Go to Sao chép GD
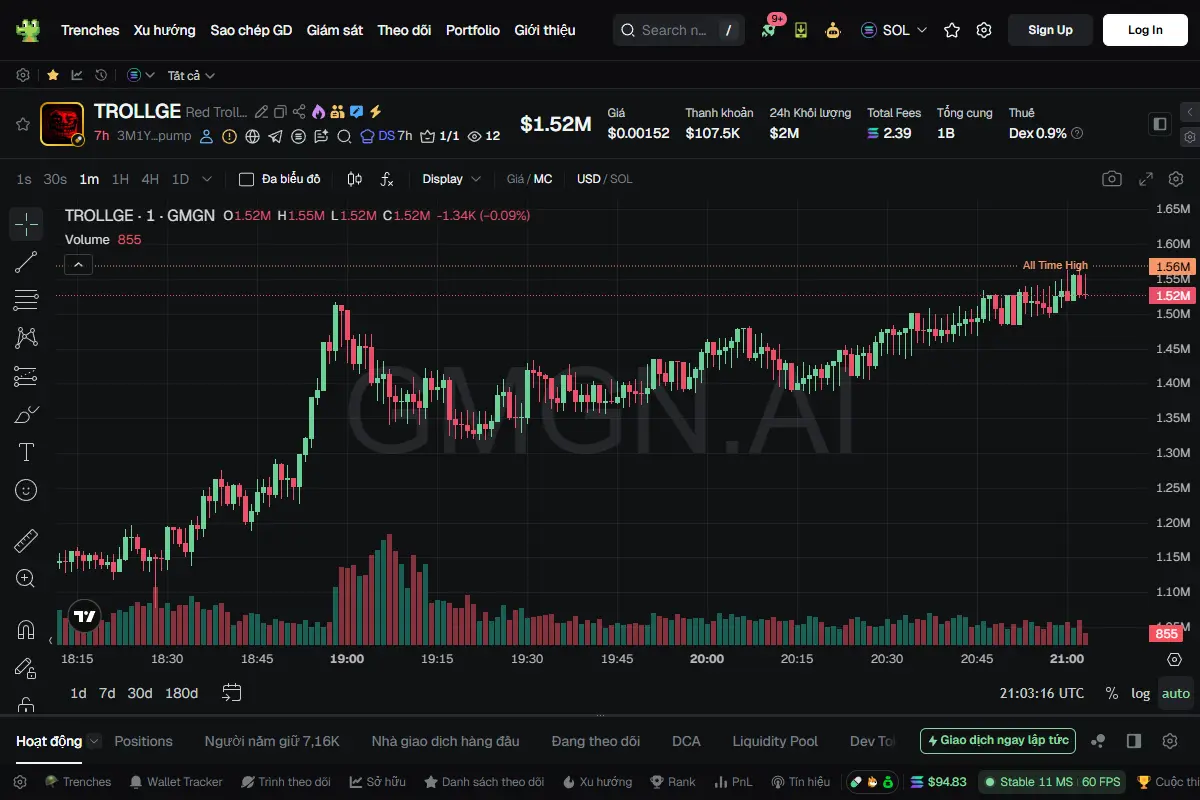 tap(251, 30)
